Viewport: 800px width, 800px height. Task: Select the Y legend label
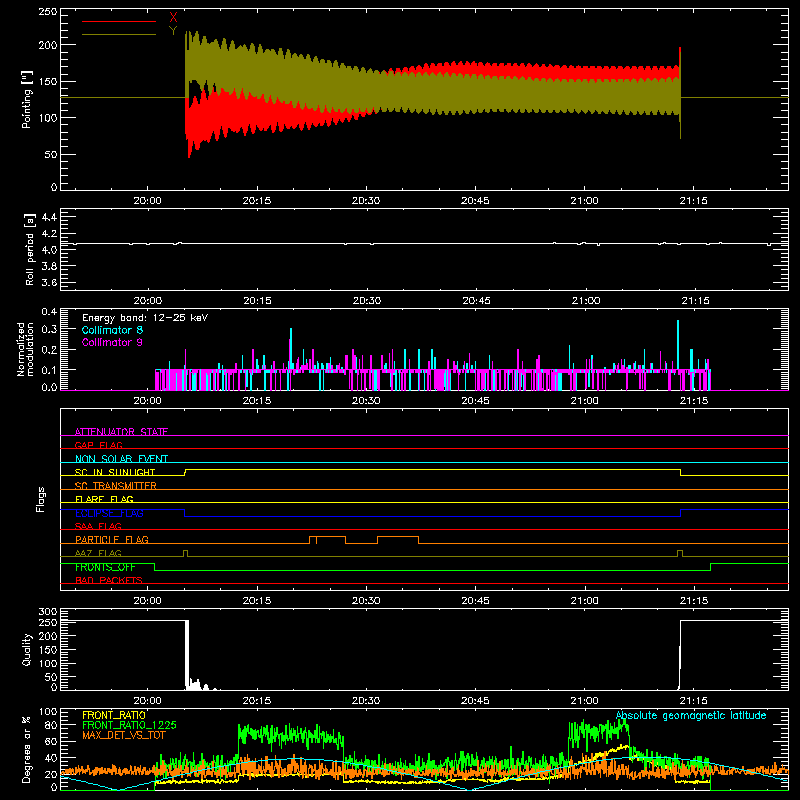[x=173, y=31]
